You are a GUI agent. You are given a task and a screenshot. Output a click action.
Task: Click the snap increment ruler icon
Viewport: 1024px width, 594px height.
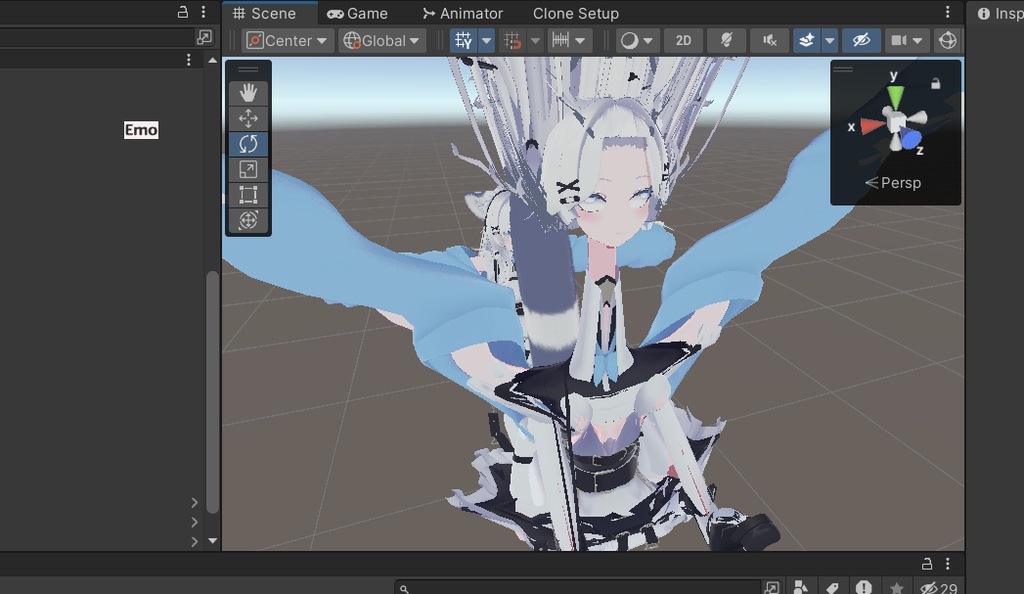click(560, 40)
